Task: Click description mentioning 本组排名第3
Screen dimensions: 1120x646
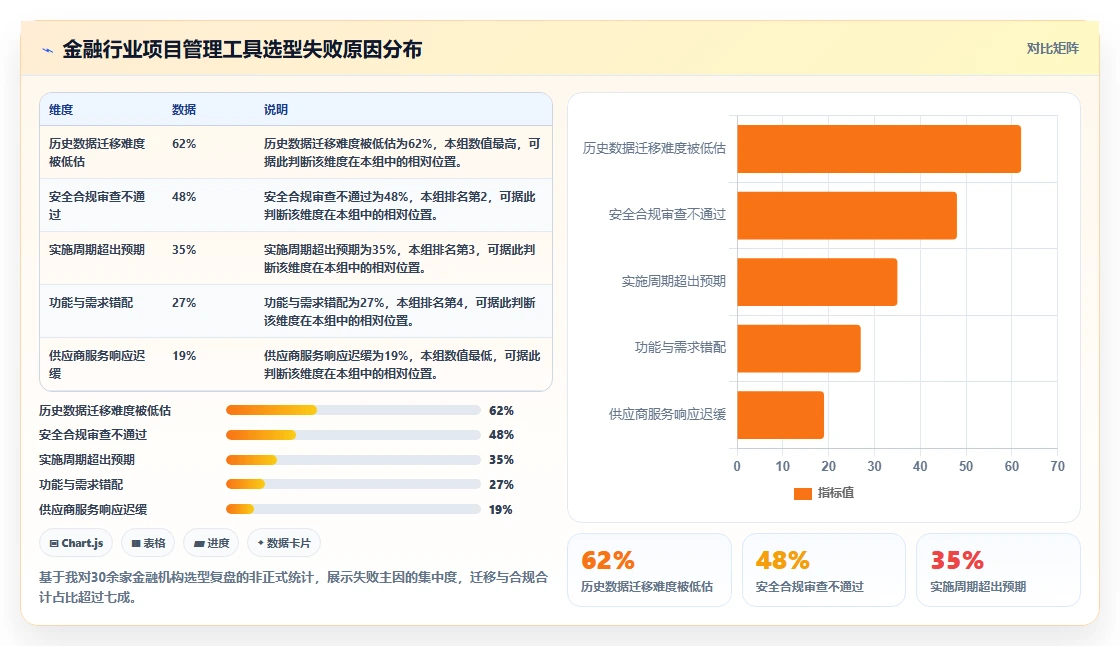Action: pyautogui.click(x=399, y=258)
